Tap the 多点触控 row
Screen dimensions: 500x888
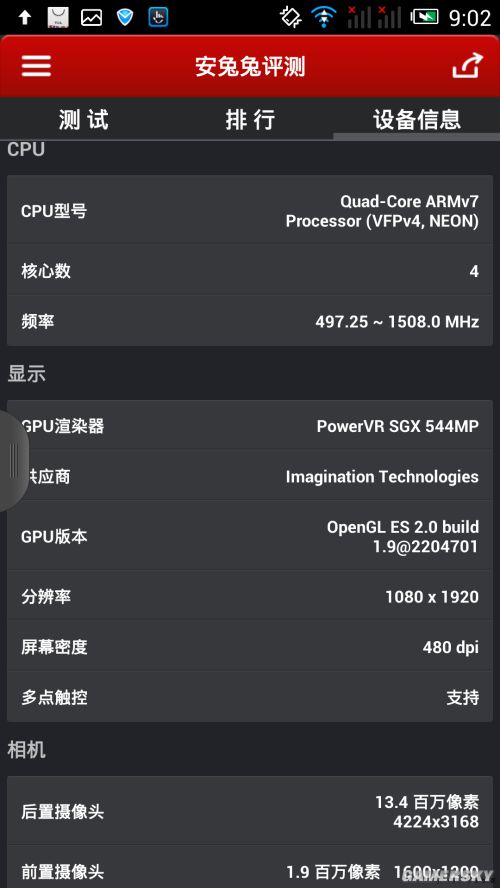(x=250, y=697)
